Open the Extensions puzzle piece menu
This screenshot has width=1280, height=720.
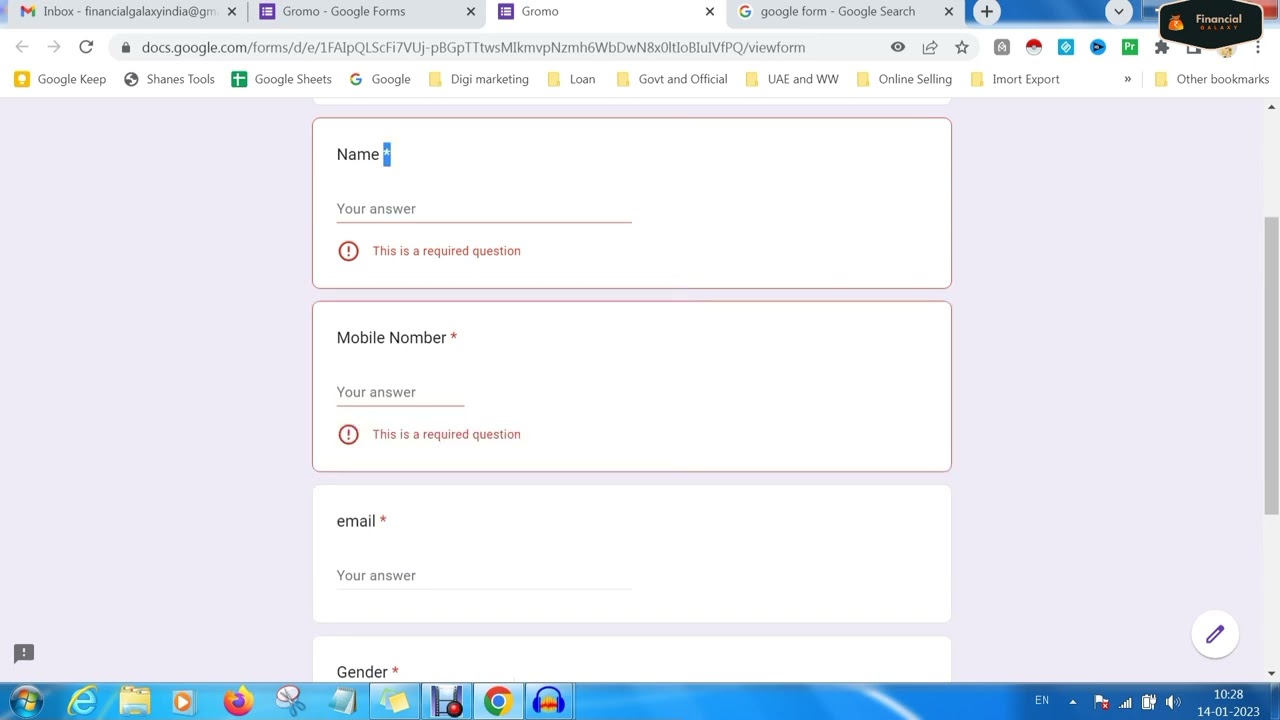(x=1161, y=47)
